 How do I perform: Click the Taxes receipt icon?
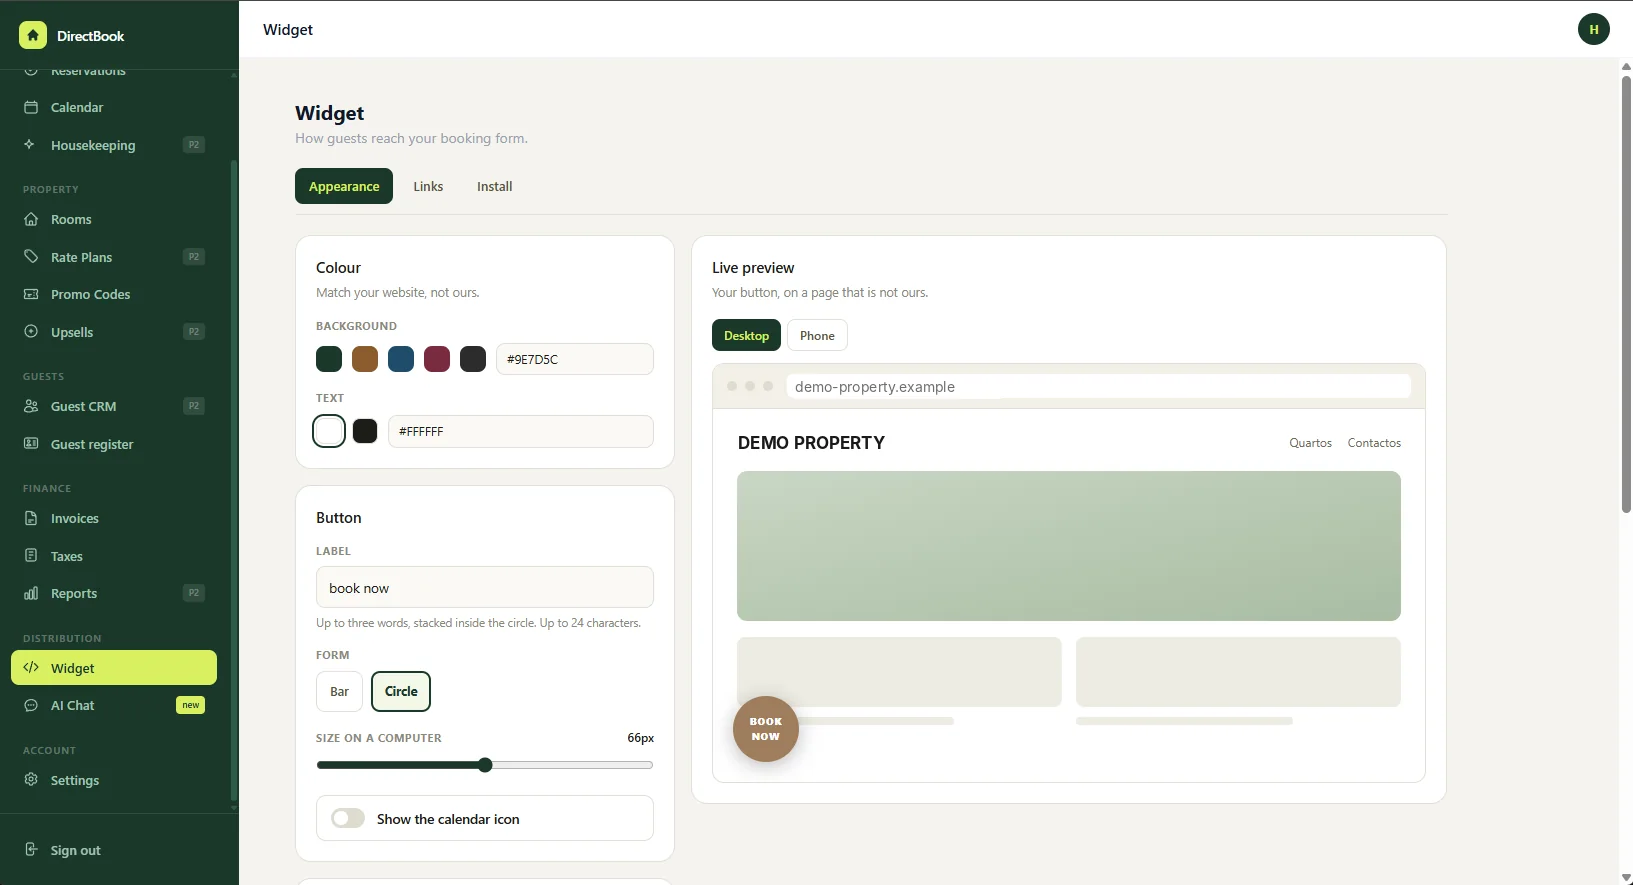(31, 556)
